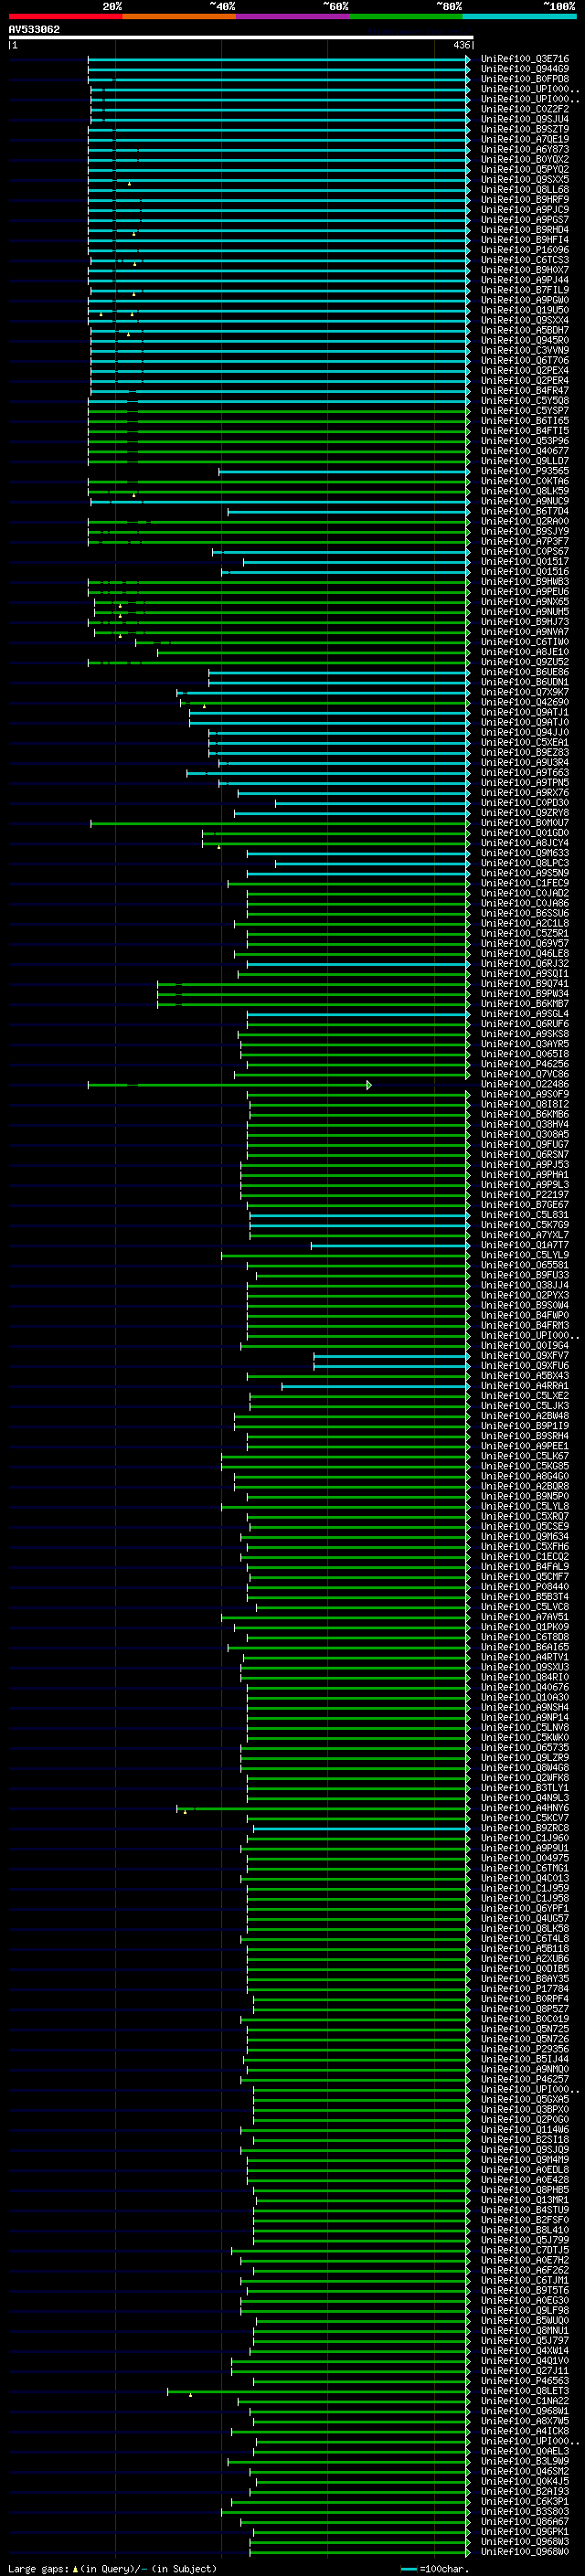Select the UniRef100_Q5PYQ2 label
This screenshot has width=585, height=2576.
pos(525,170)
